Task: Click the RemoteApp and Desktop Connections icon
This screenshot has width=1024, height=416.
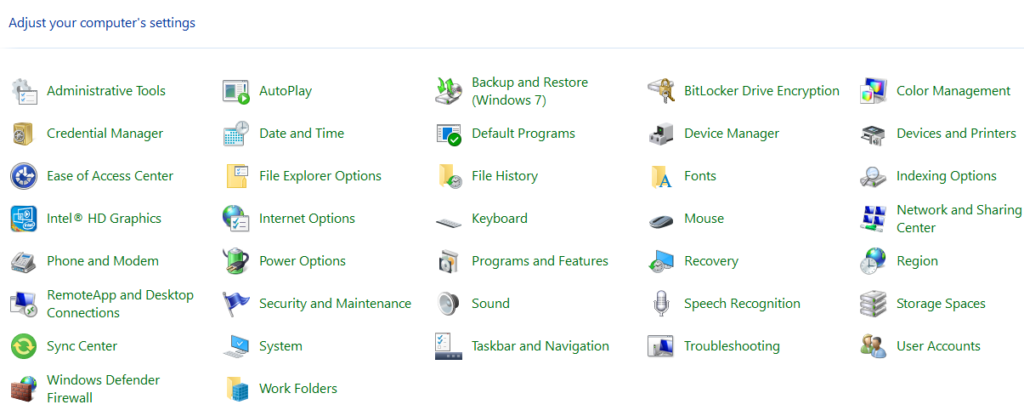Action: click(x=24, y=304)
